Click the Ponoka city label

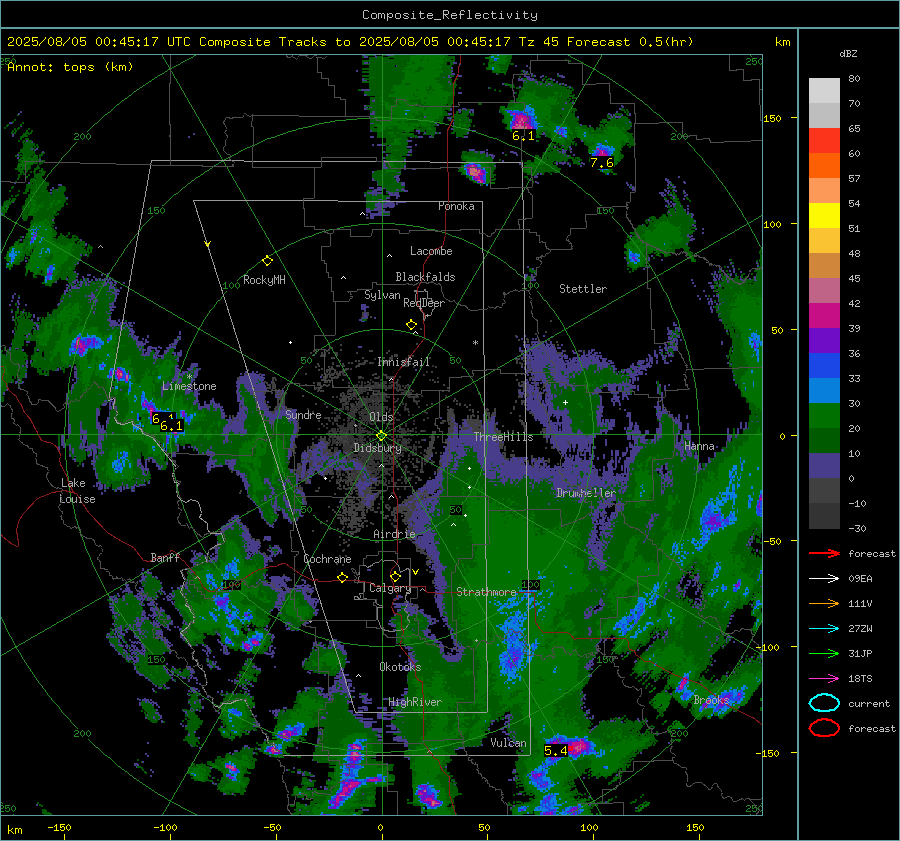[x=456, y=206]
